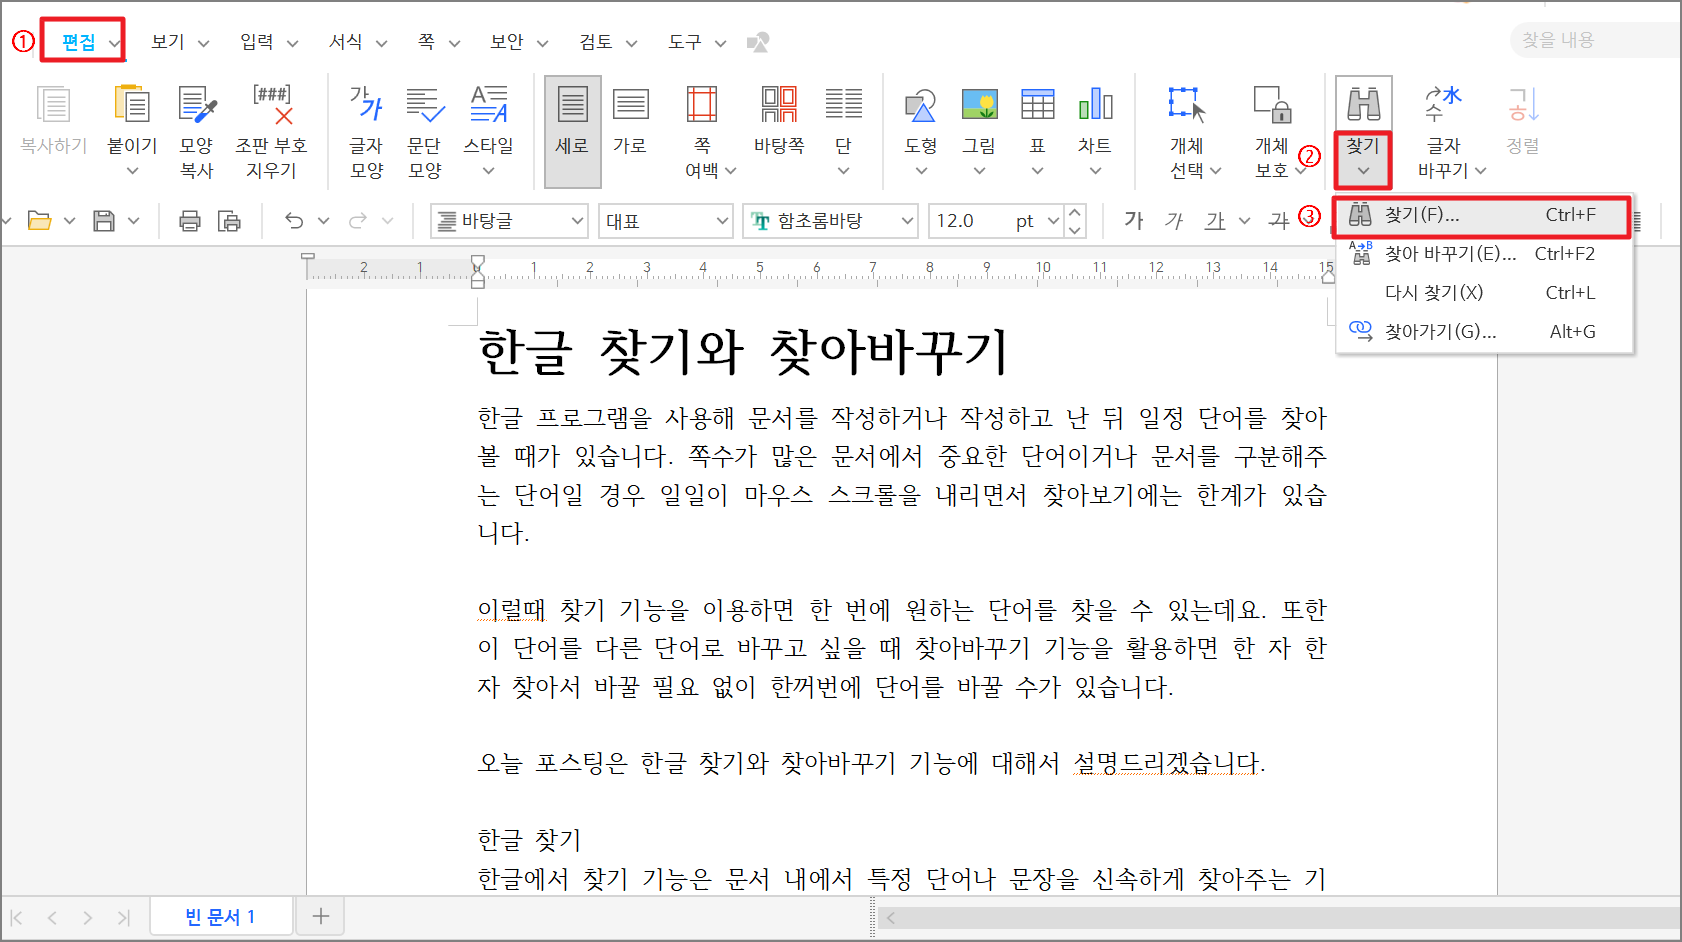The height and width of the screenshot is (942, 1682).
Task: Choose 찾기(F)... from dropdown
Action: coord(1483,215)
